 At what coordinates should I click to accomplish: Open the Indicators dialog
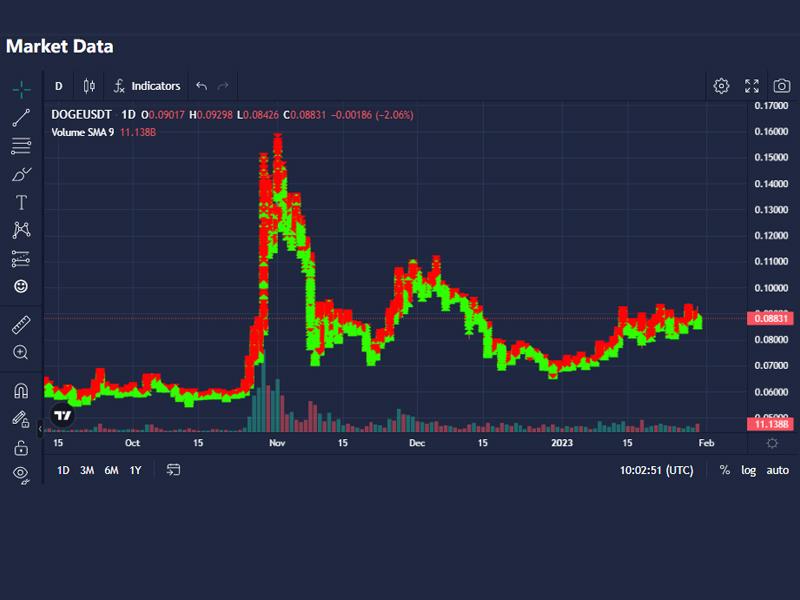click(147, 86)
